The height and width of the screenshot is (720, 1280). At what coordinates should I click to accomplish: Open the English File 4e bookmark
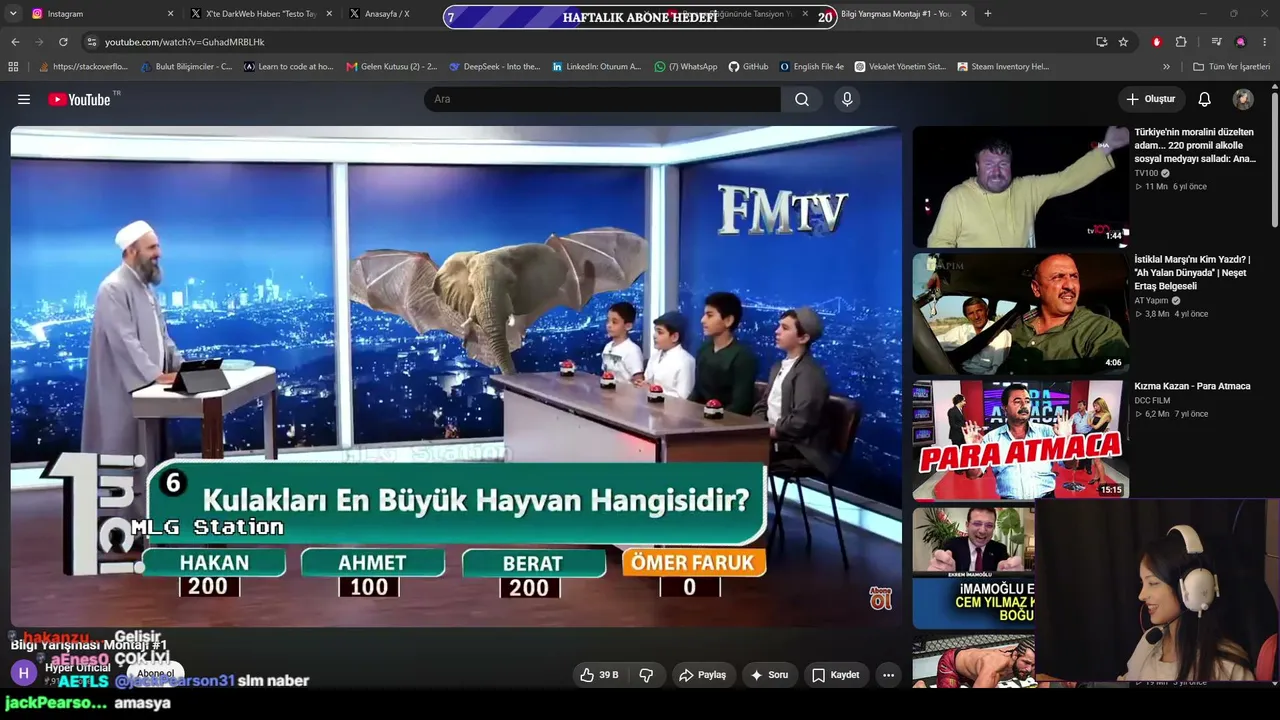(x=812, y=67)
